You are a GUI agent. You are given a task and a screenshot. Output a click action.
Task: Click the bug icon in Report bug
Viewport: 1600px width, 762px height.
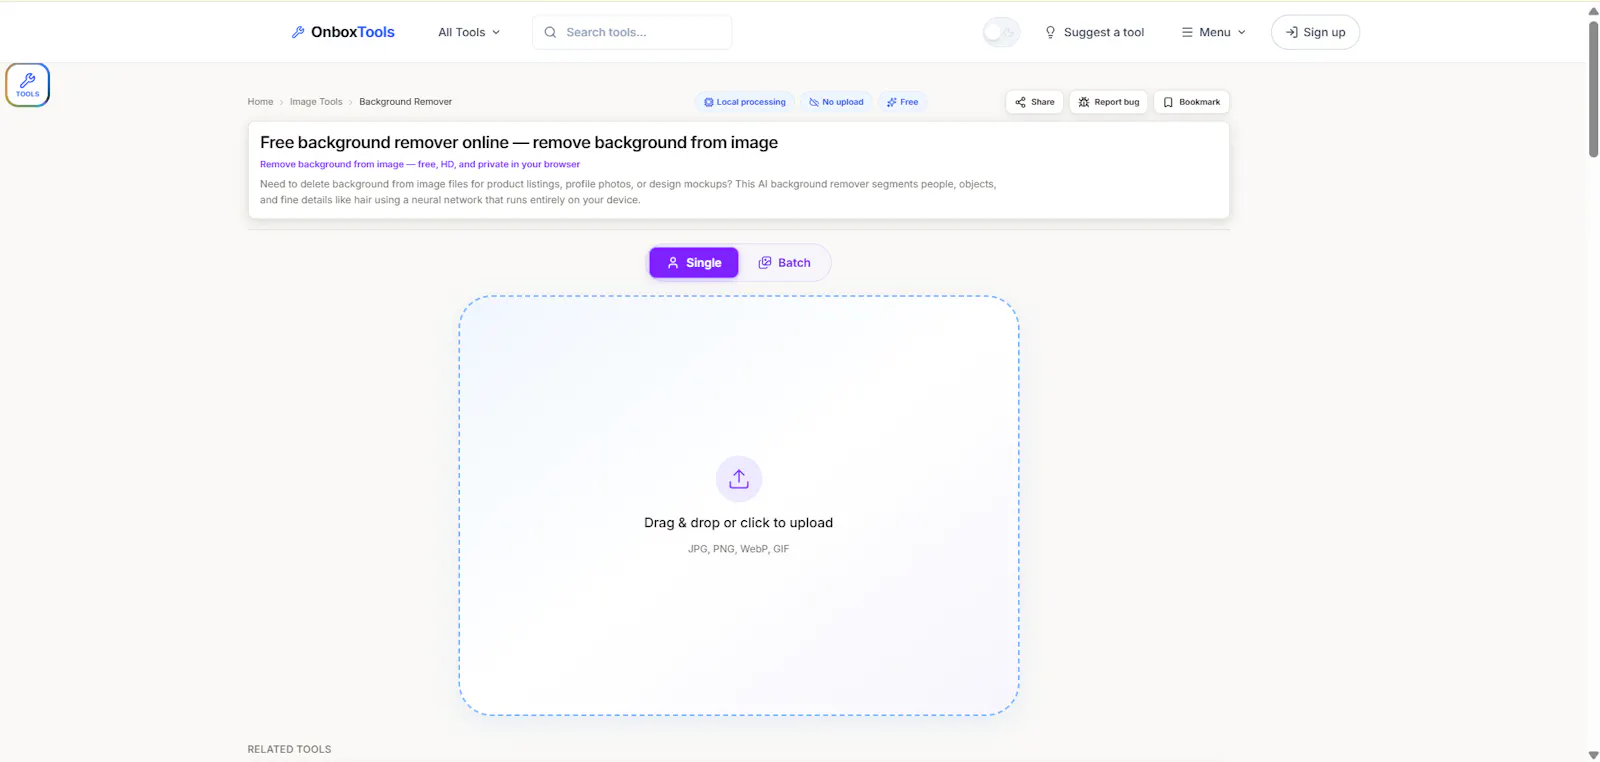[x=1084, y=102]
